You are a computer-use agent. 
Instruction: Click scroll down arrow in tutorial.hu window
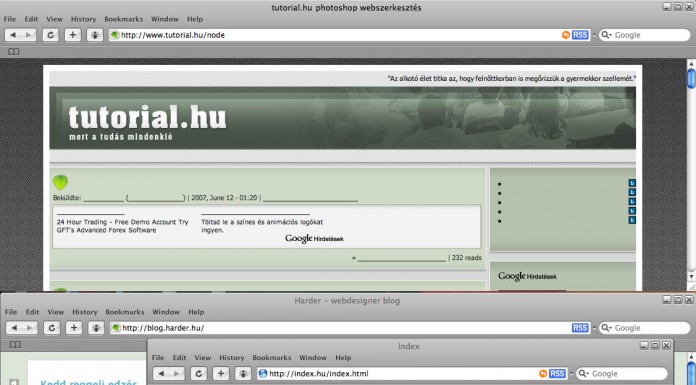(x=692, y=277)
